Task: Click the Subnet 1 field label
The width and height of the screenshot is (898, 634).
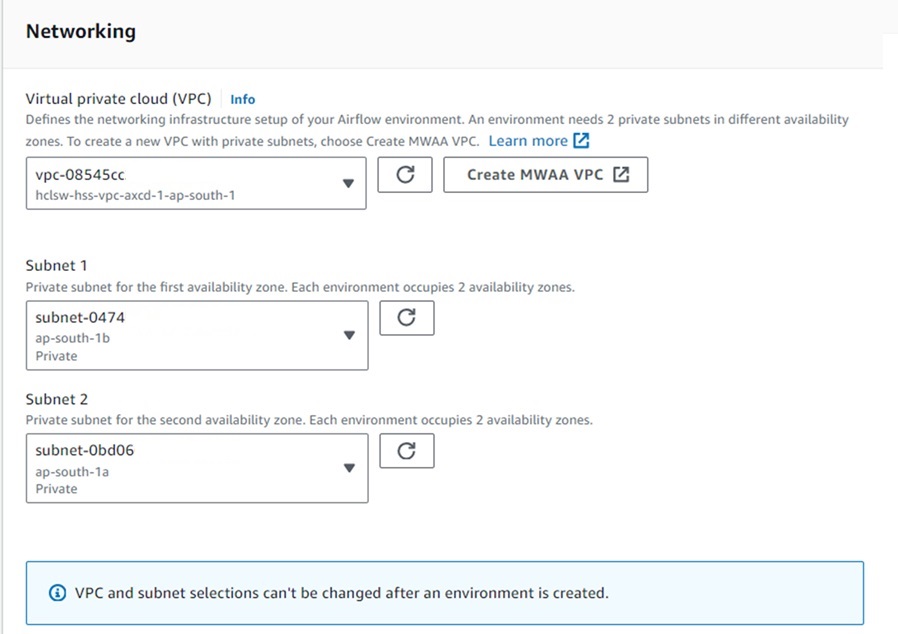Action: [x=56, y=265]
